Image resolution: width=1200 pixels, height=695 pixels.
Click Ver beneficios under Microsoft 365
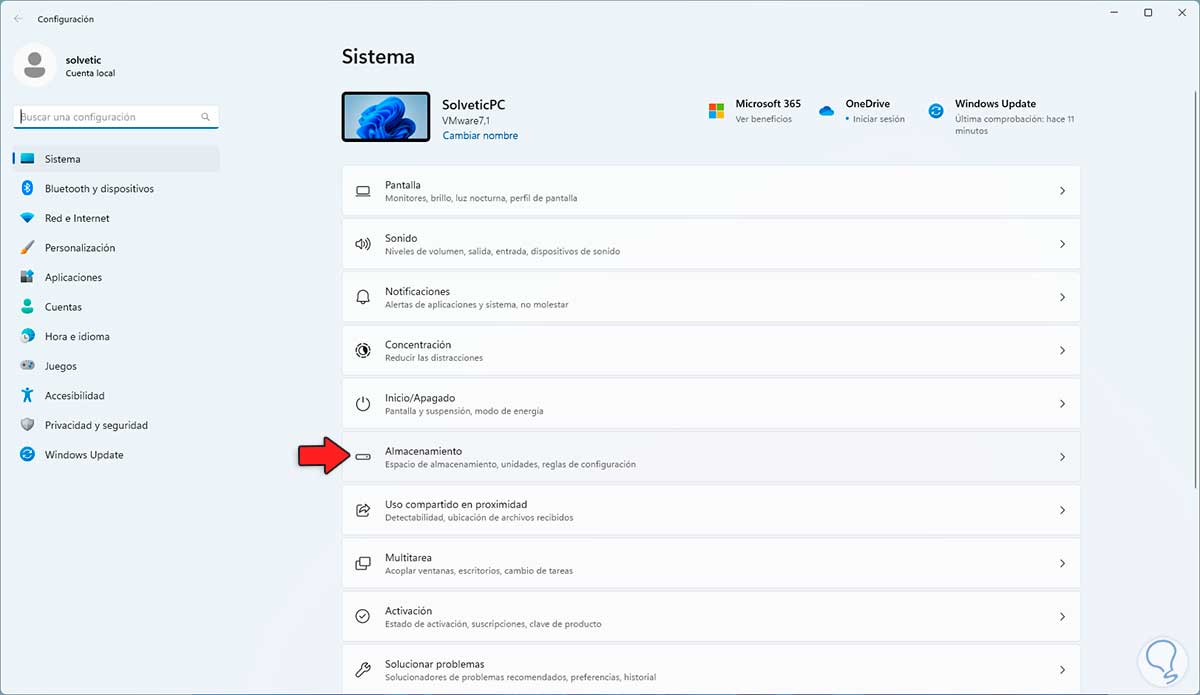coord(763,119)
